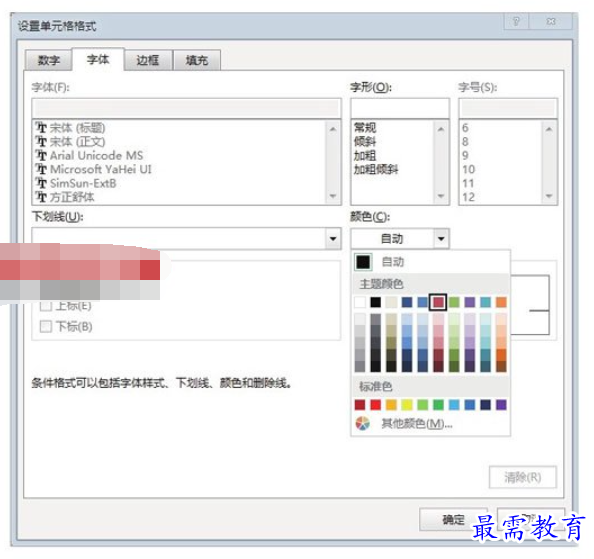Pick the bright red standard color

(375, 405)
